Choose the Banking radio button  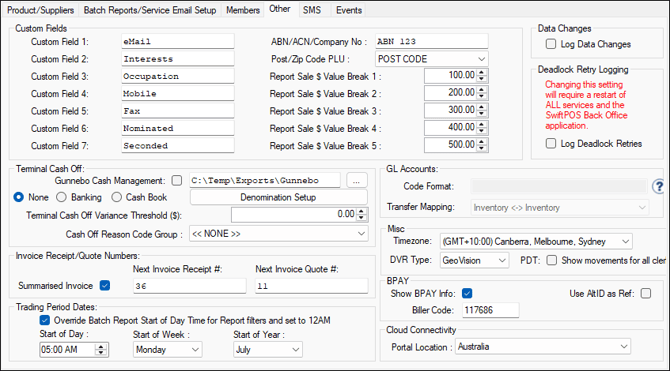(x=62, y=197)
